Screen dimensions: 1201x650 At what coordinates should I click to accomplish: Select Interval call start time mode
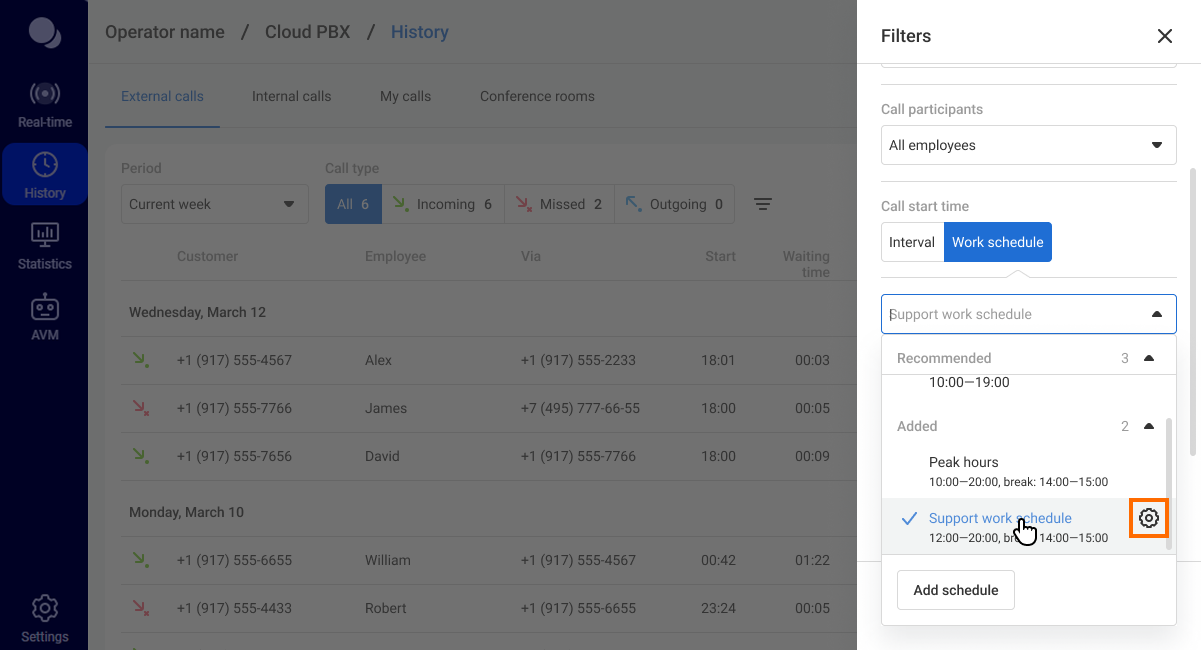click(912, 242)
